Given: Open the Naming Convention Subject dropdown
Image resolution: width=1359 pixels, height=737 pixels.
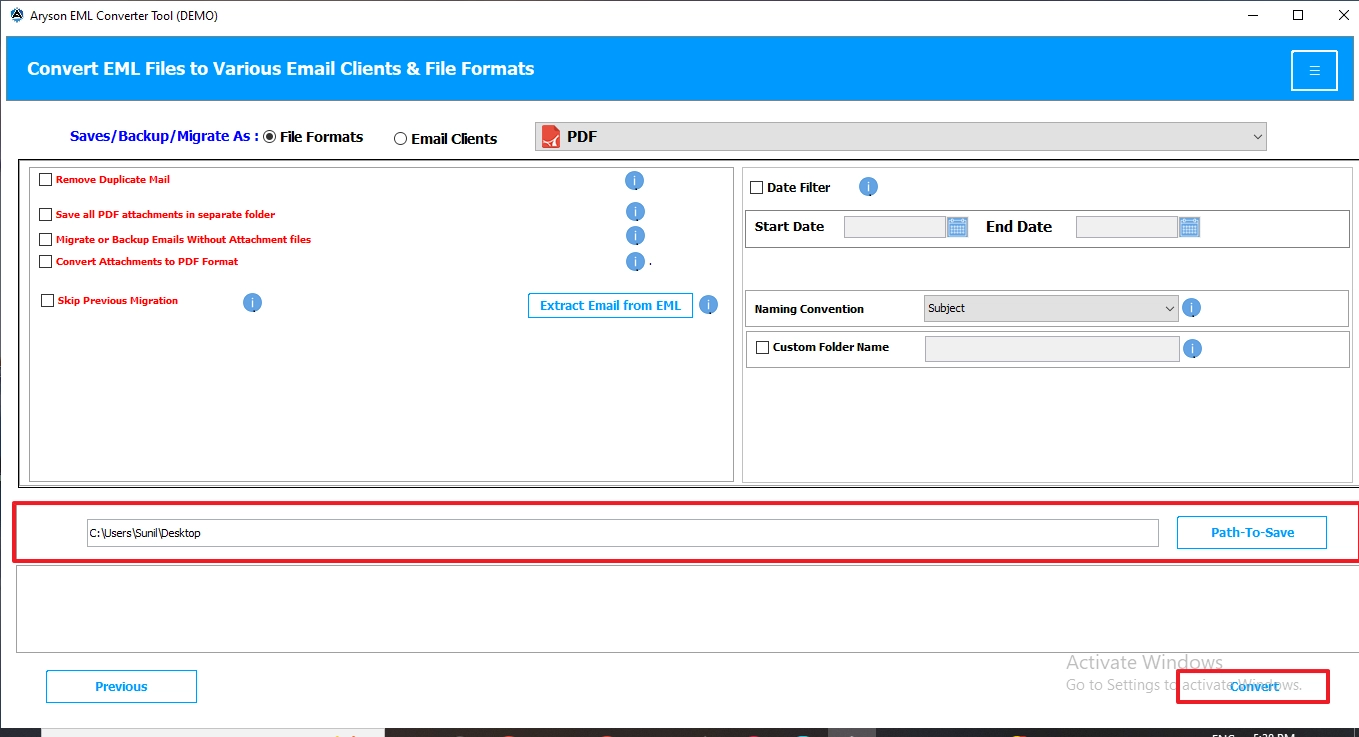Looking at the screenshot, I should tap(1051, 308).
